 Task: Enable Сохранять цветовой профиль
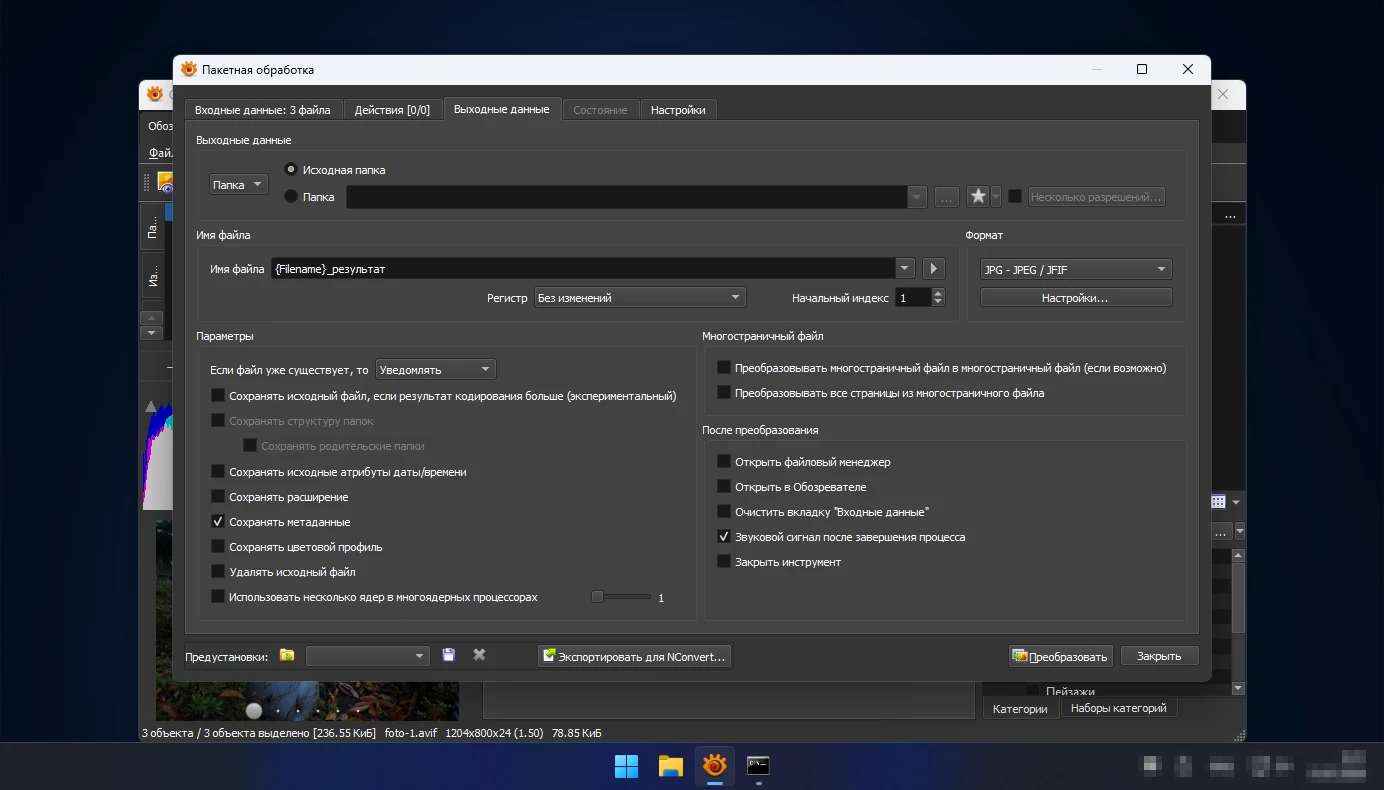tap(218, 547)
